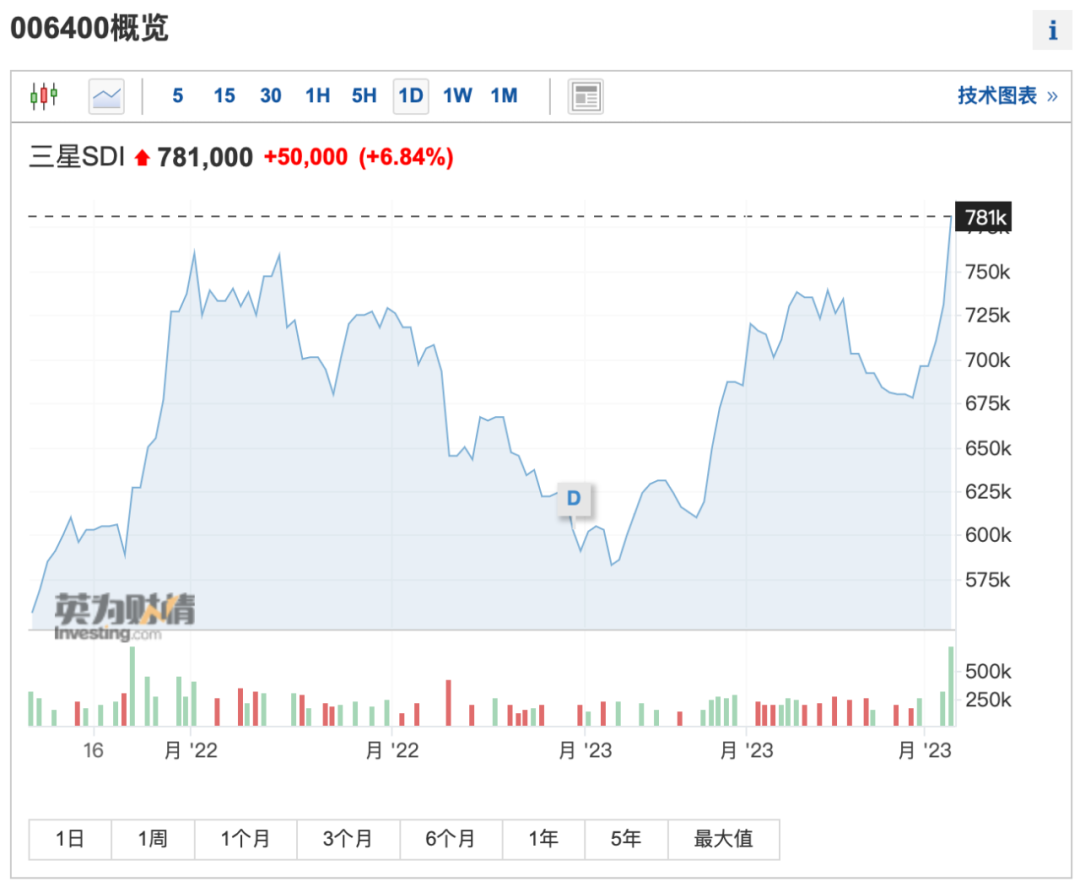The width and height of the screenshot is (1080, 887).
Task: Choose the 1M monthly interval
Action: tap(504, 96)
